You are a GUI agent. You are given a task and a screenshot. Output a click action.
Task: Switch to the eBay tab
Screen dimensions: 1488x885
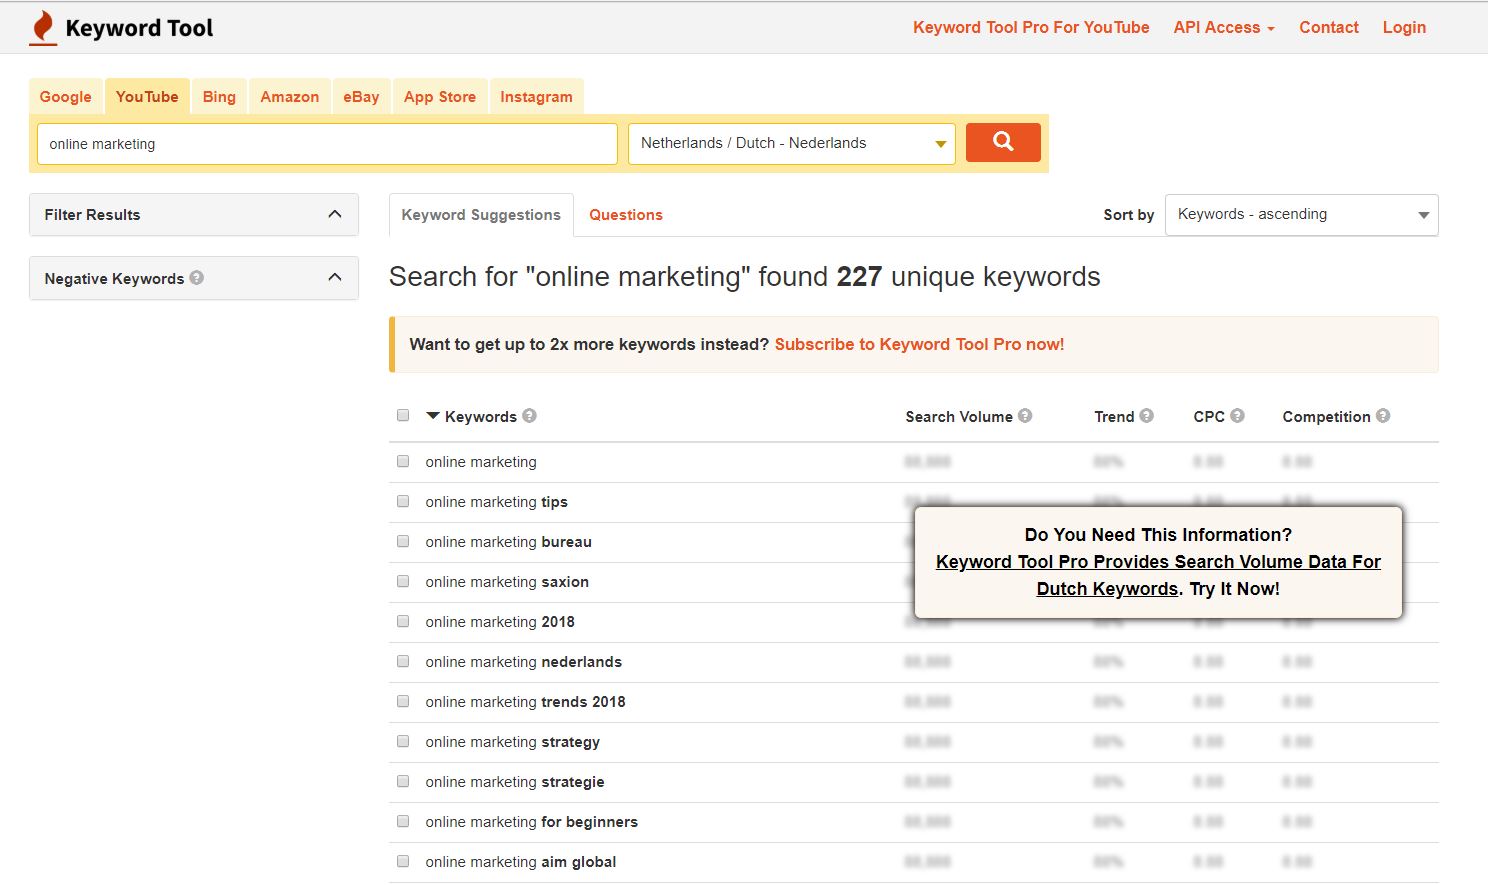tap(361, 97)
